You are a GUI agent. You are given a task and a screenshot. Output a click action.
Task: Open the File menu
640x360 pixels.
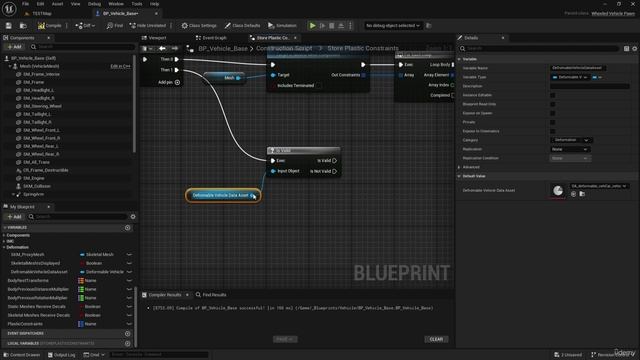pos(25,4)
